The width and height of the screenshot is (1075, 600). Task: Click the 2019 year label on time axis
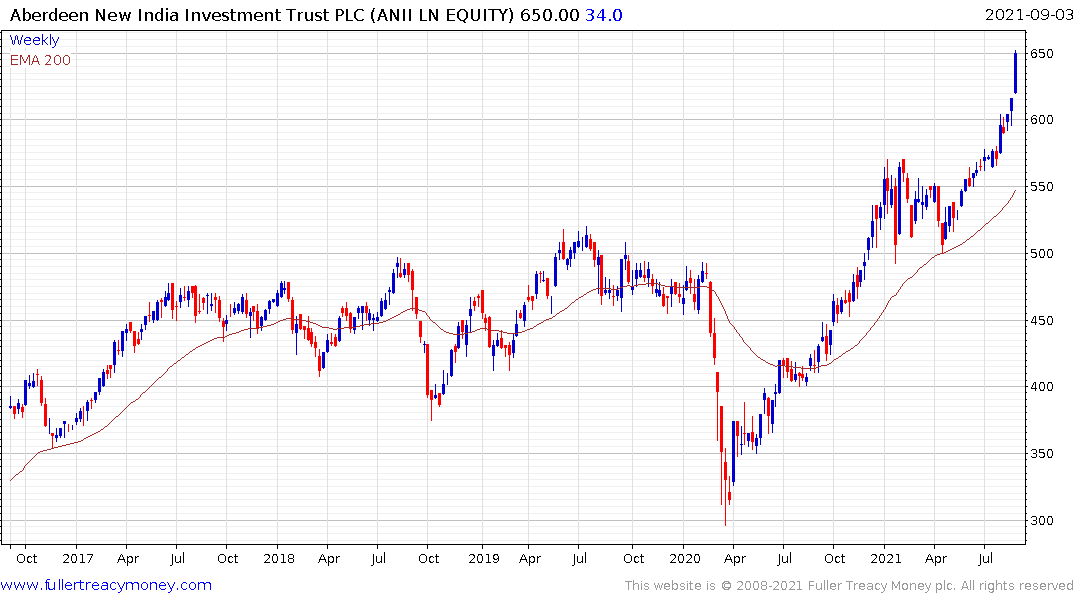click(x=484, y=558)
